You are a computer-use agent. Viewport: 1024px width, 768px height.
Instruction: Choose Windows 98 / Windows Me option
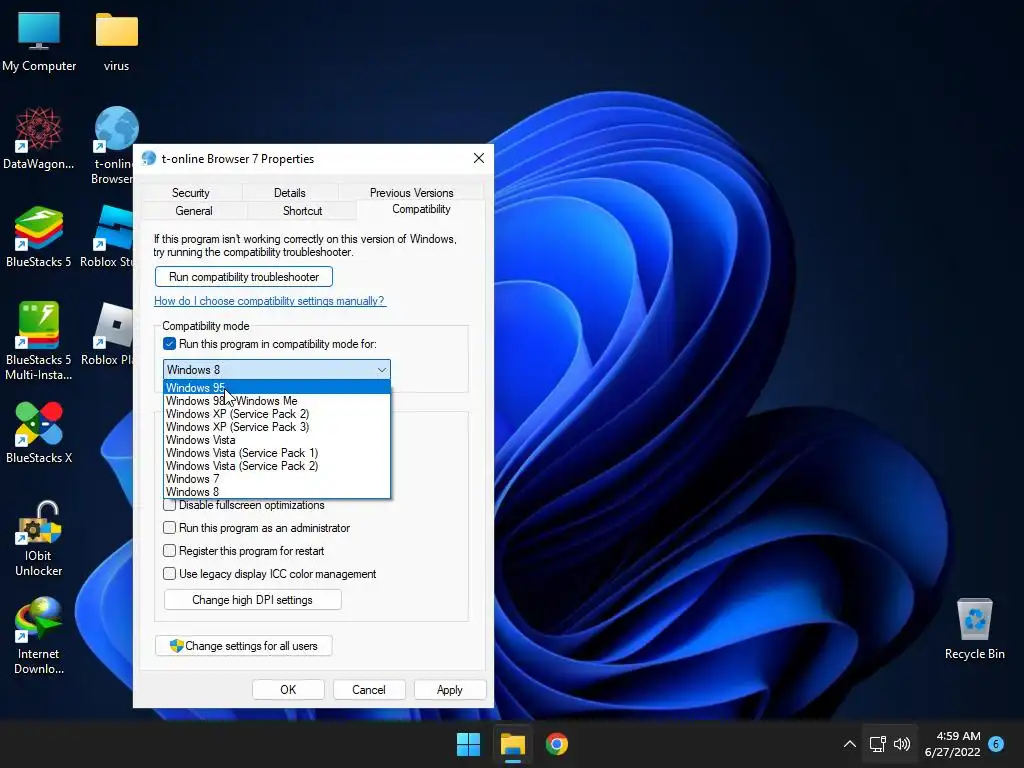tap(277, 400)
